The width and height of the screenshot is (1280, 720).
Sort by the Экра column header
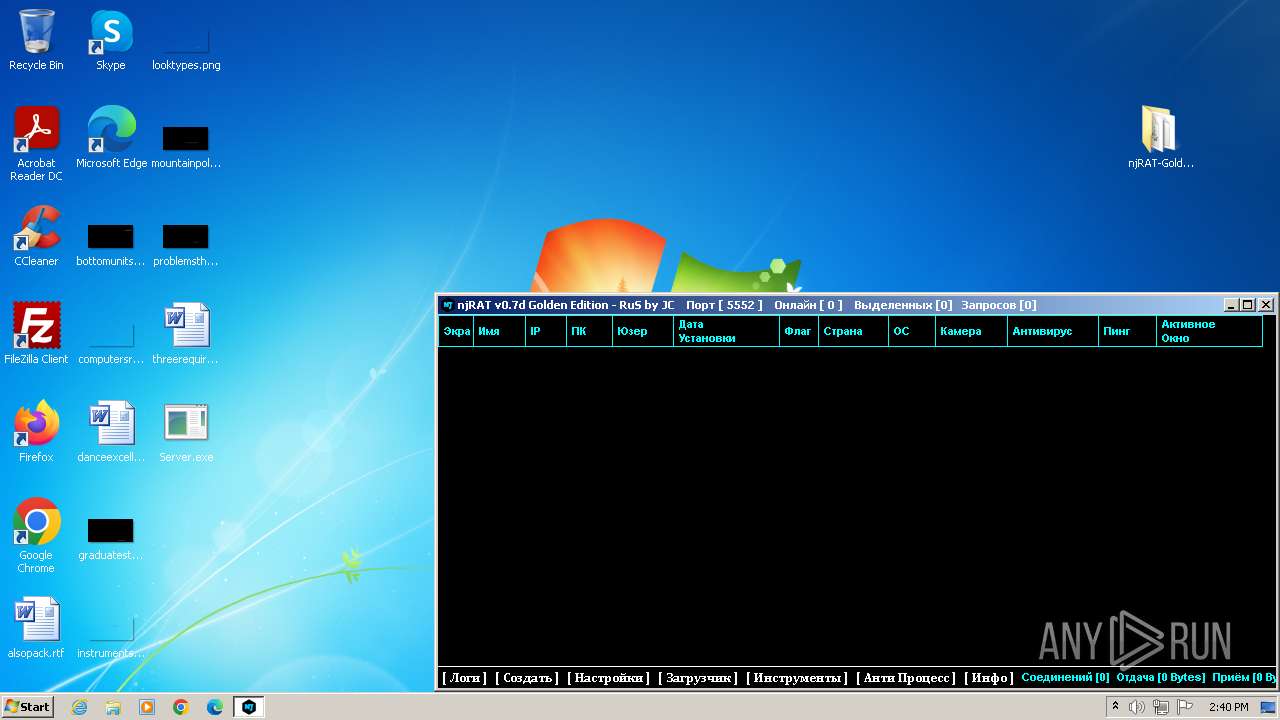point(456,331)
